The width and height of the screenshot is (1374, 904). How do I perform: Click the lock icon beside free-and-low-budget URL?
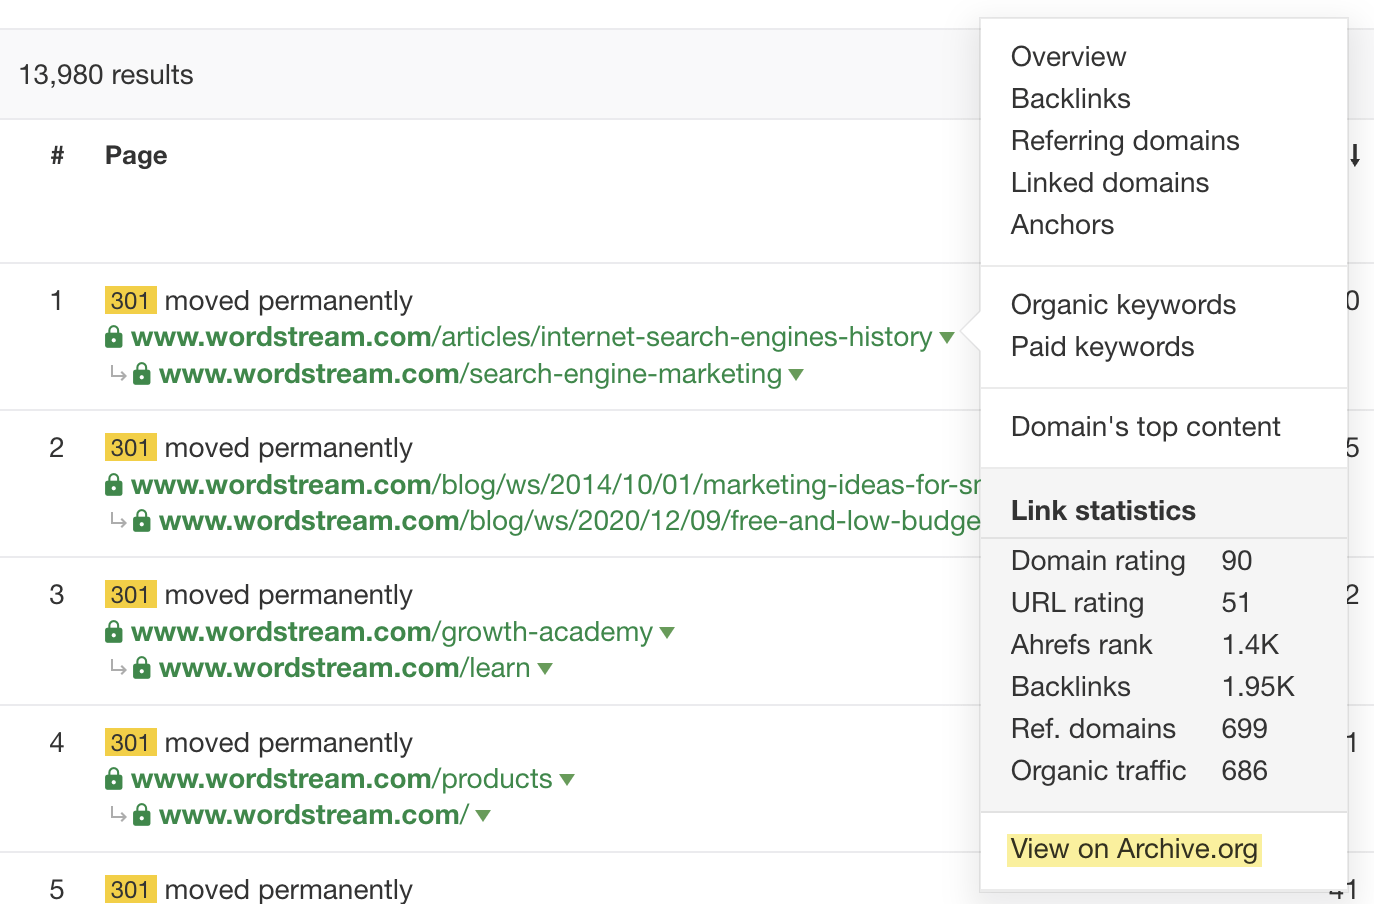pos(142,522)
